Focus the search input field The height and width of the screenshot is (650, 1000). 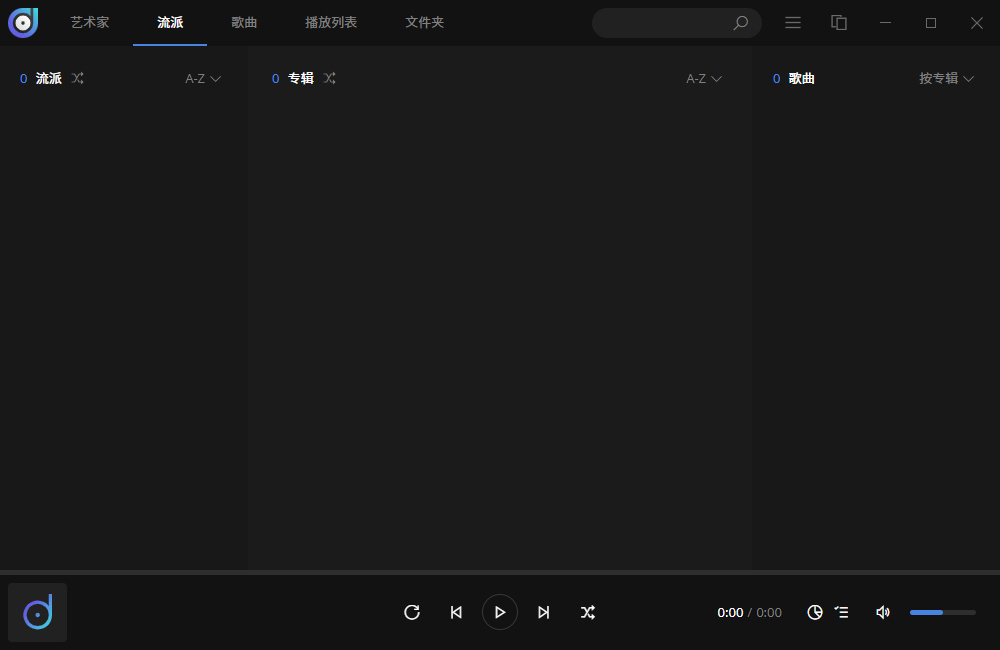(677, 23)
